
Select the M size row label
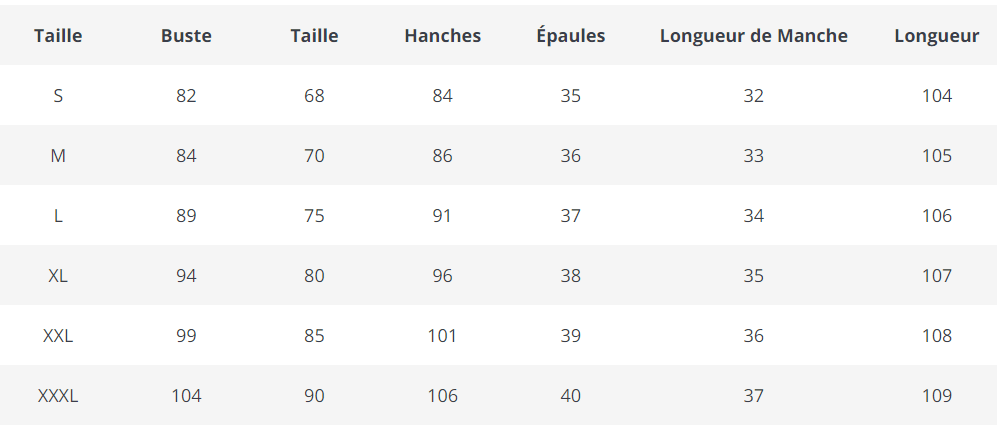pos(58,156)
